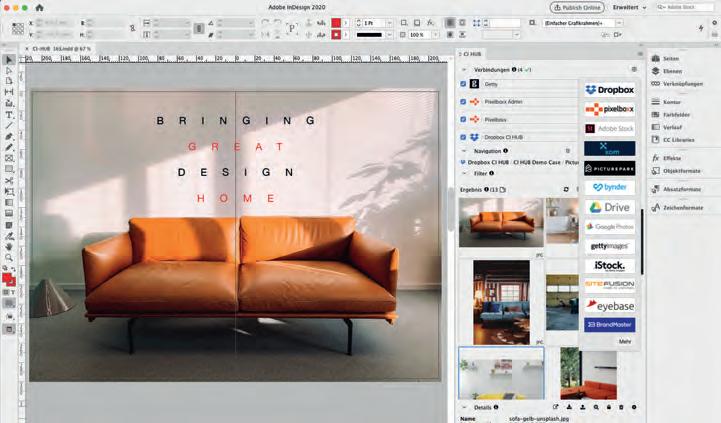Collapse the Verbindungen section
This screenshot has width=721, height=423.
(x=464, y=70)
